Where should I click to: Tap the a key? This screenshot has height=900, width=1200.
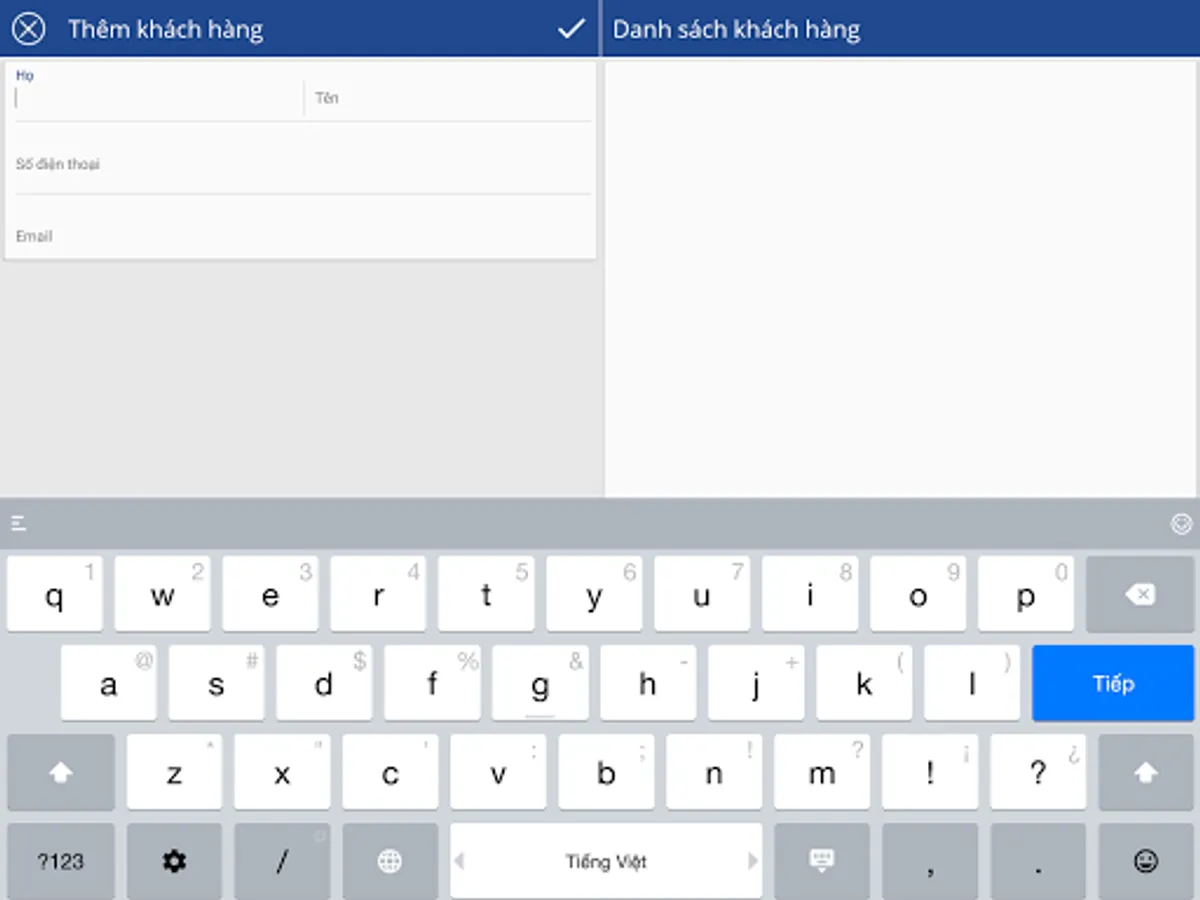pyautogui.click(x=108, y=683)
